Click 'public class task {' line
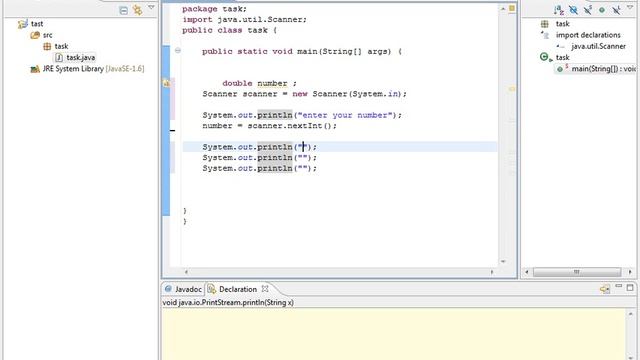 click(x=229, y=30)
